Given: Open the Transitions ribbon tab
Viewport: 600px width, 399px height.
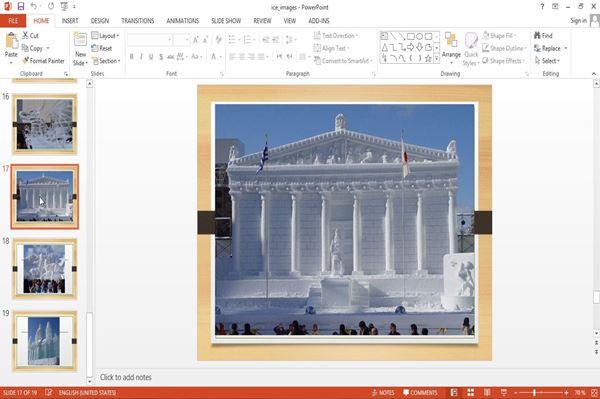Looking at the screenshot, I should click(x=137, y=21).
